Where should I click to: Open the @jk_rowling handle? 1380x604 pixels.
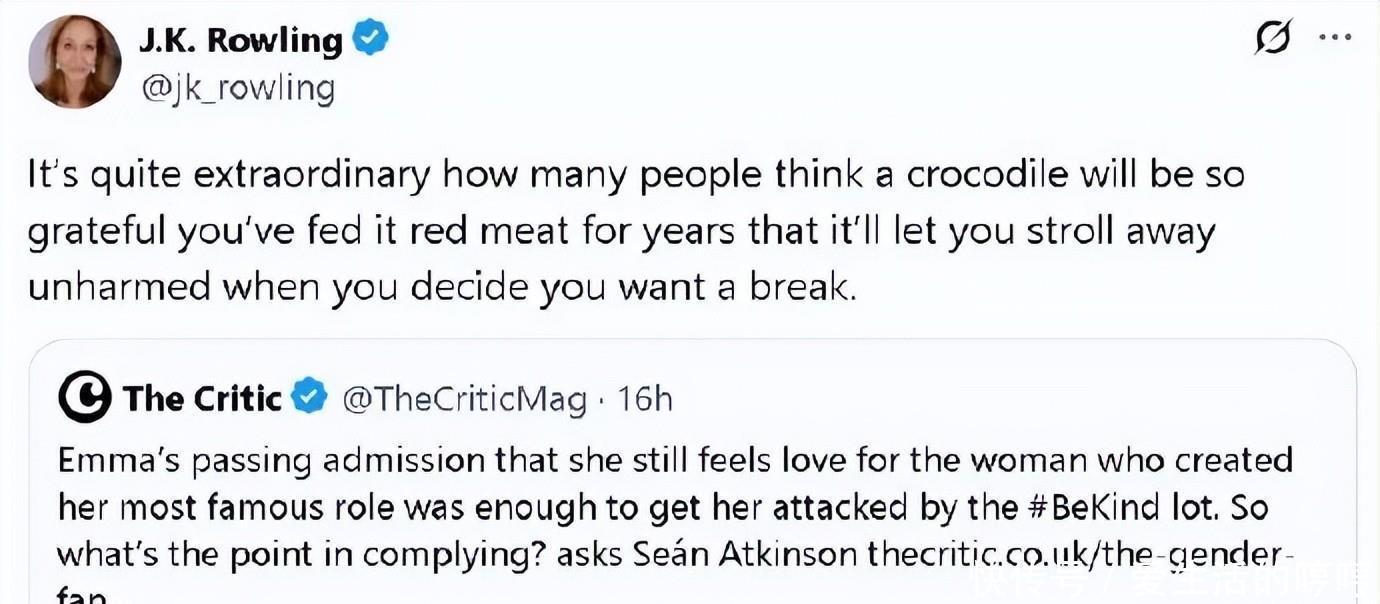tap(238, 88)
